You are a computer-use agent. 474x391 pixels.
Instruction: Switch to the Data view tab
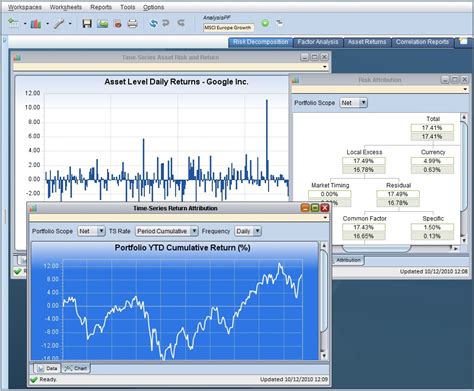[x=47, y=368]
